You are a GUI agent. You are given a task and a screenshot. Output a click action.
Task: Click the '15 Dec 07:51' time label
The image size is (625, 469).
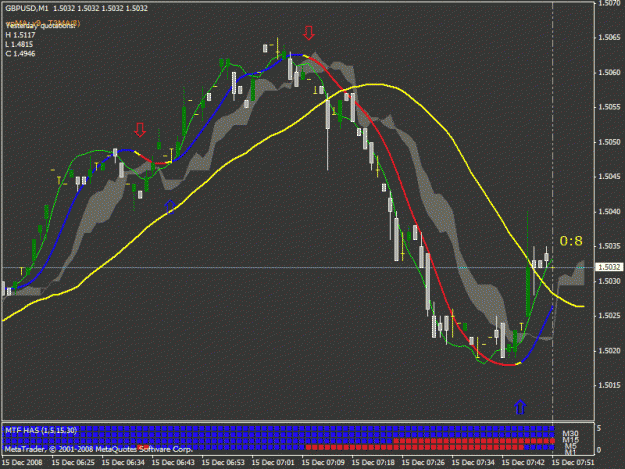click(x=573, y=463)
